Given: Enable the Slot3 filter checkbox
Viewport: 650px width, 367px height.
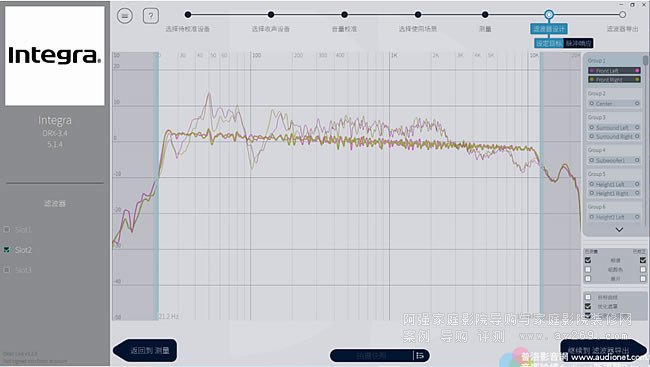Looking at the screenshot, I should pyautogui.click(x=7, y=270).
